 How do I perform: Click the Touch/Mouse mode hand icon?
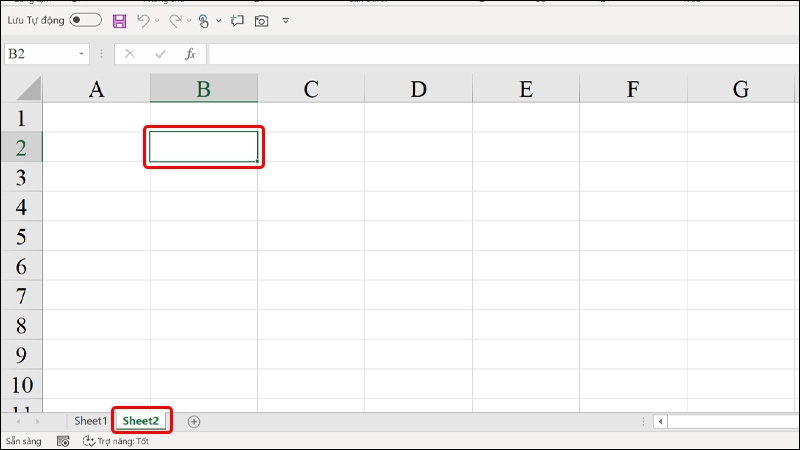point(204,21)
